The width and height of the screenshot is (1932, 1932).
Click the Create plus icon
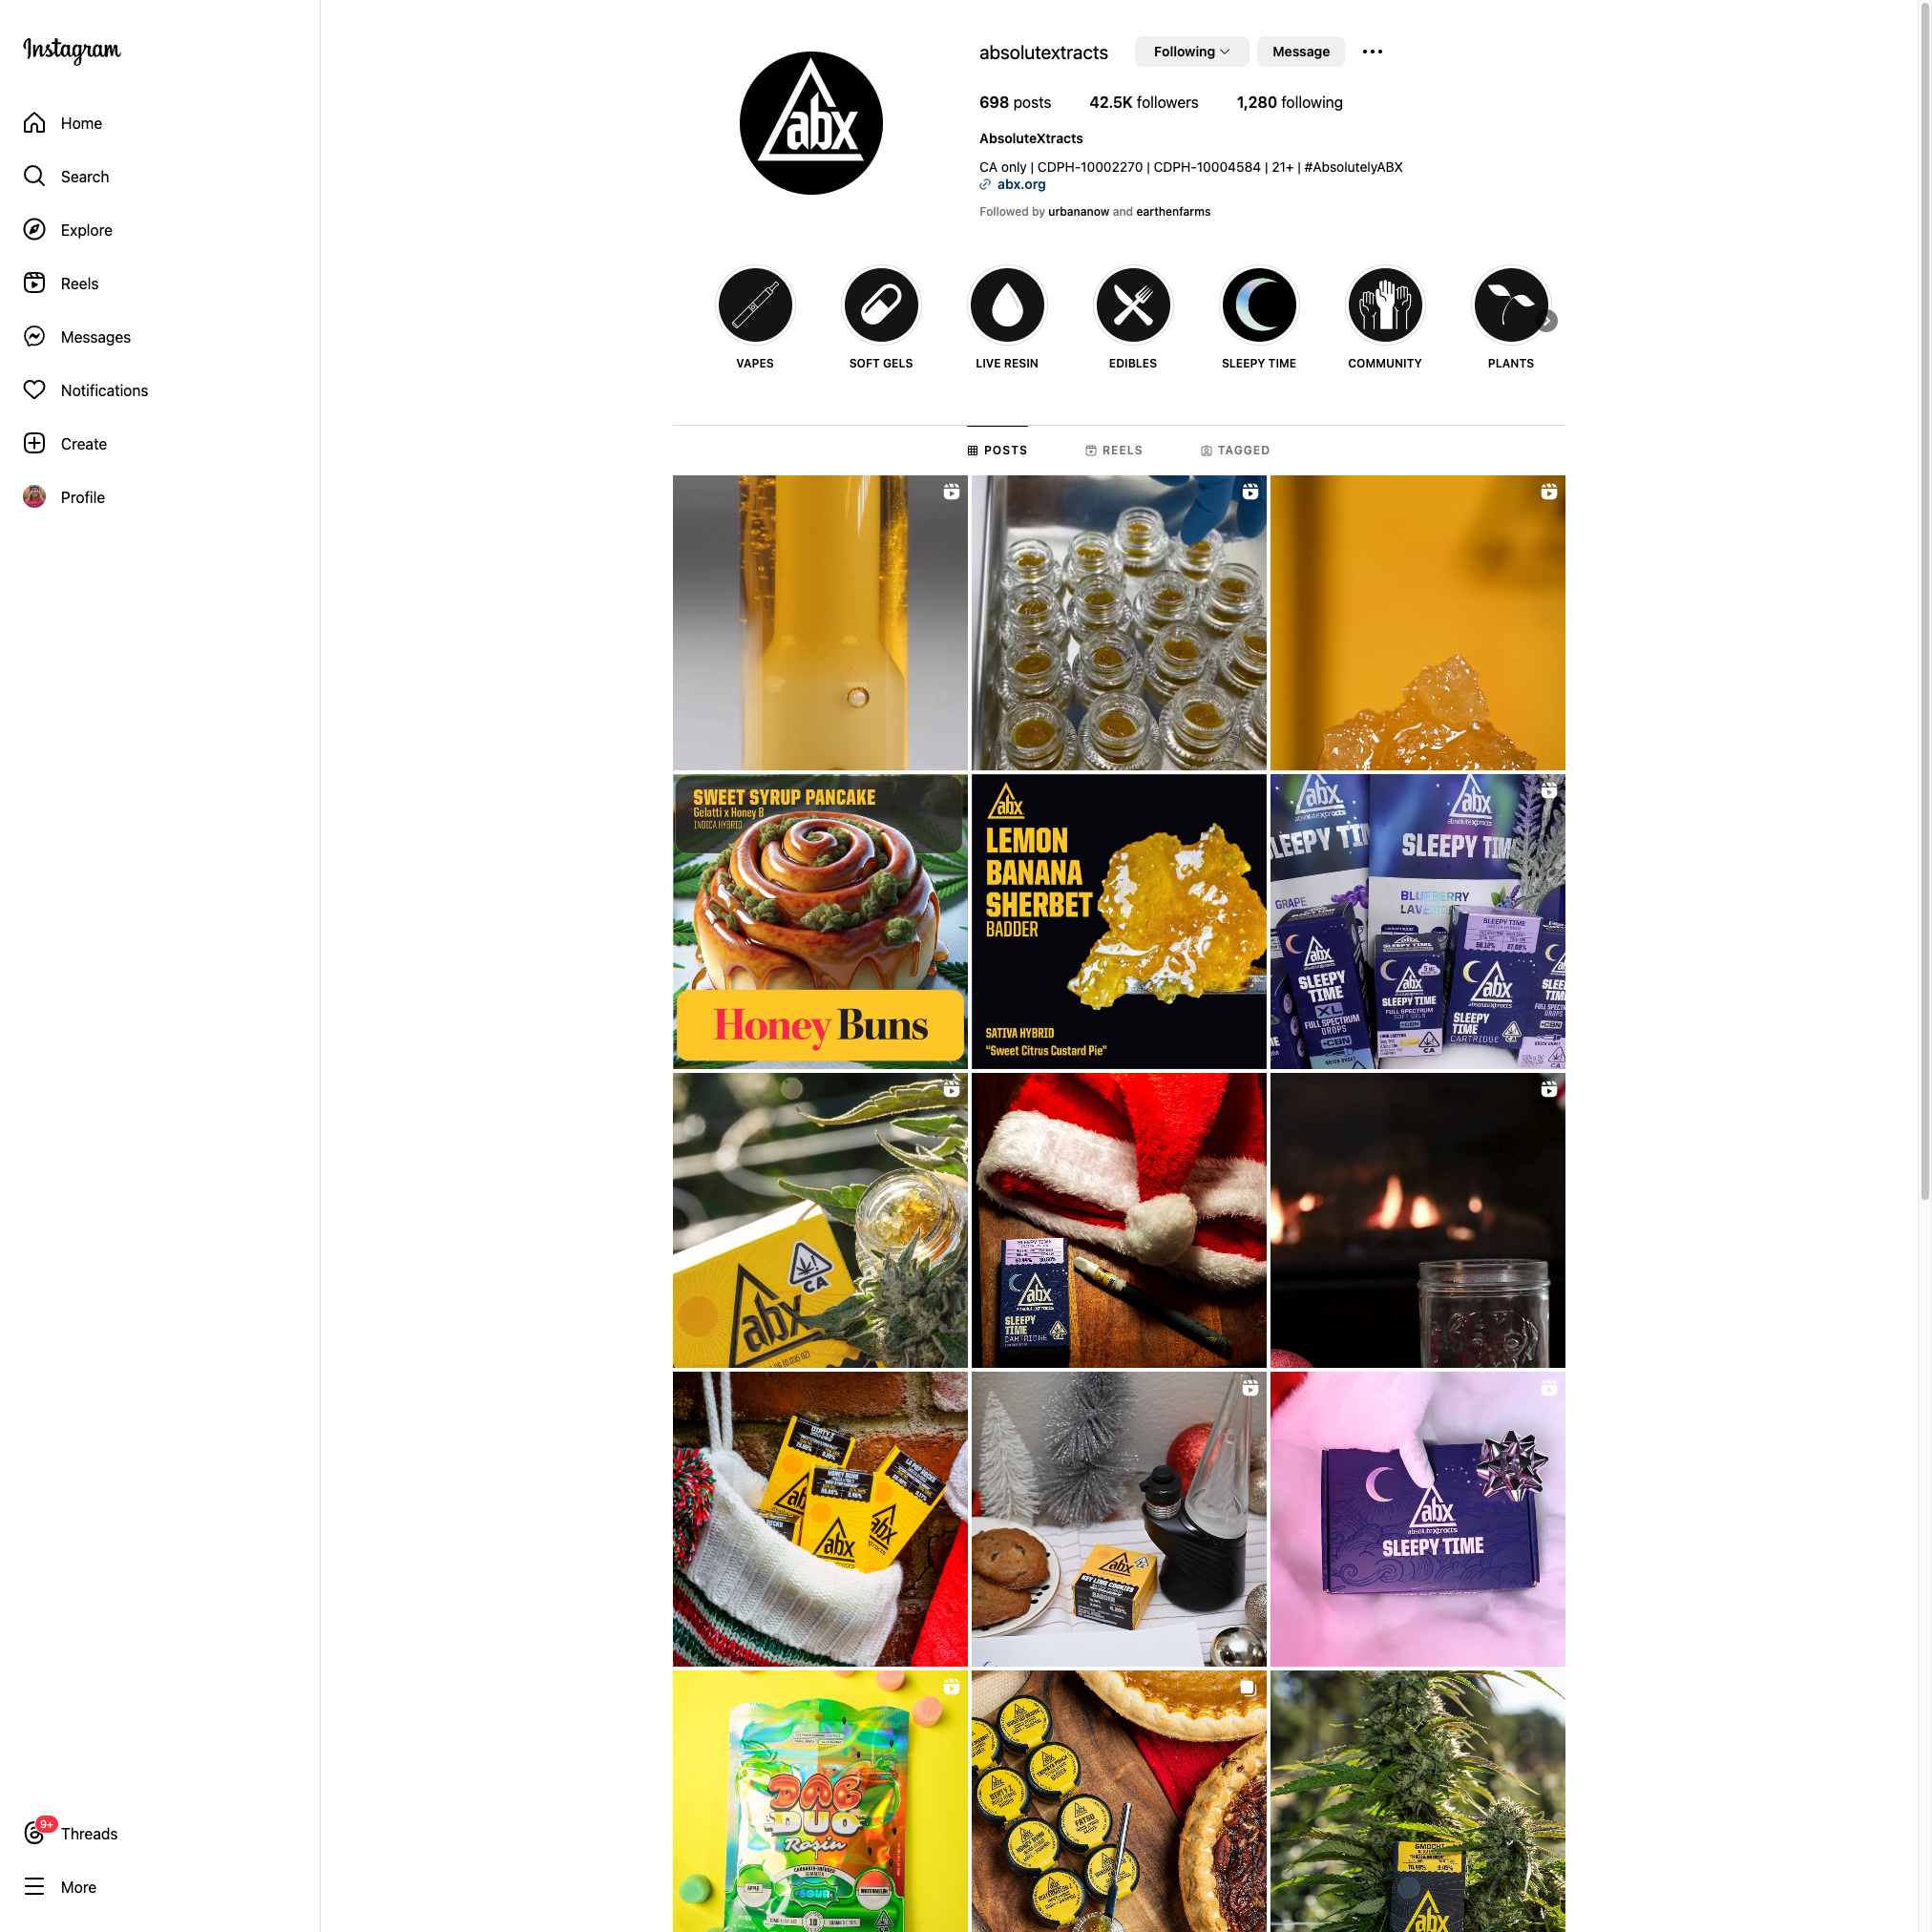(34, 444)
